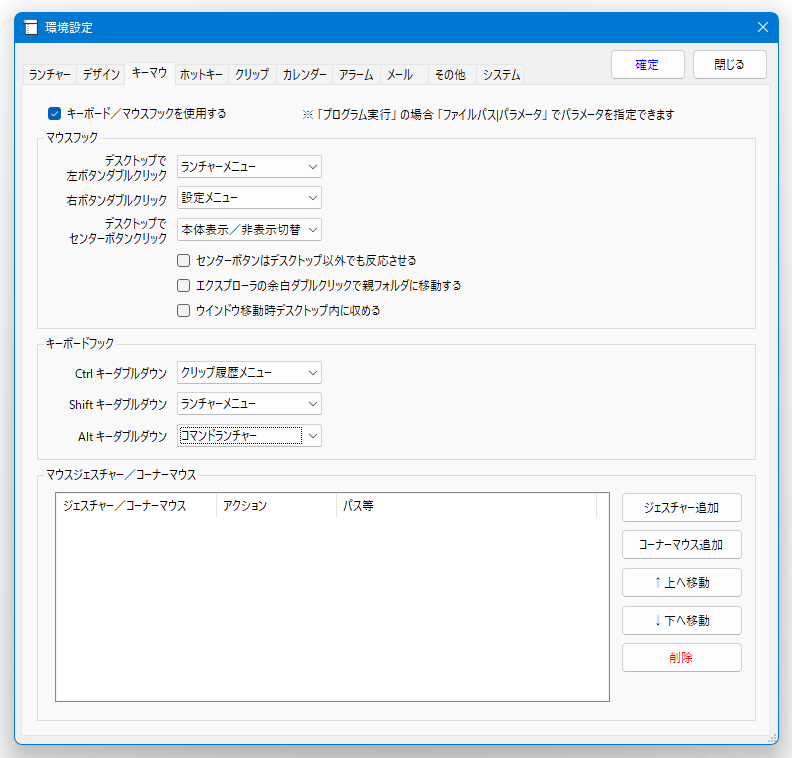Open Shift キーダブルダウン dropdown

coord(249,404)
